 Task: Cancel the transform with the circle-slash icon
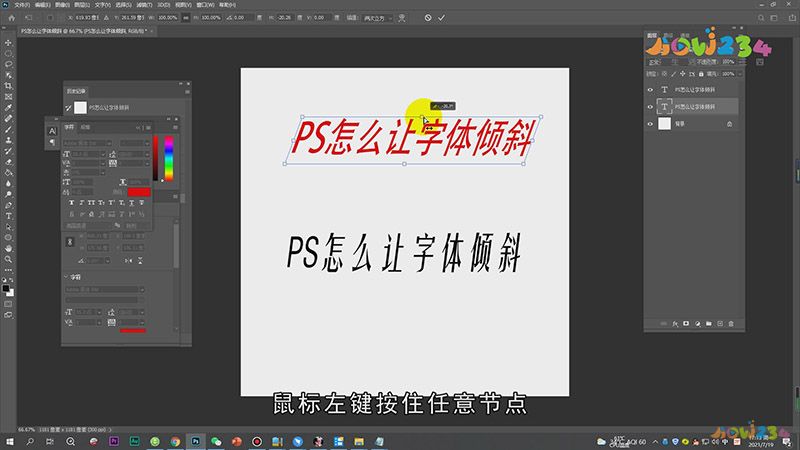point(428,18)
